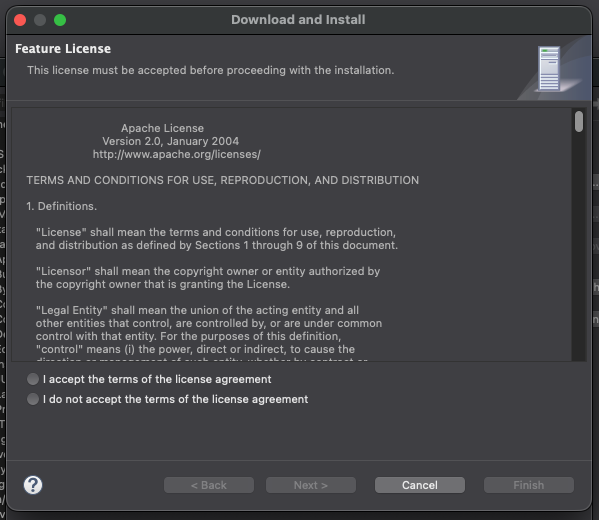Image resolution: width=599 pixels, height=520 pixels.
Task: Click the Next button
Action: 311,485
